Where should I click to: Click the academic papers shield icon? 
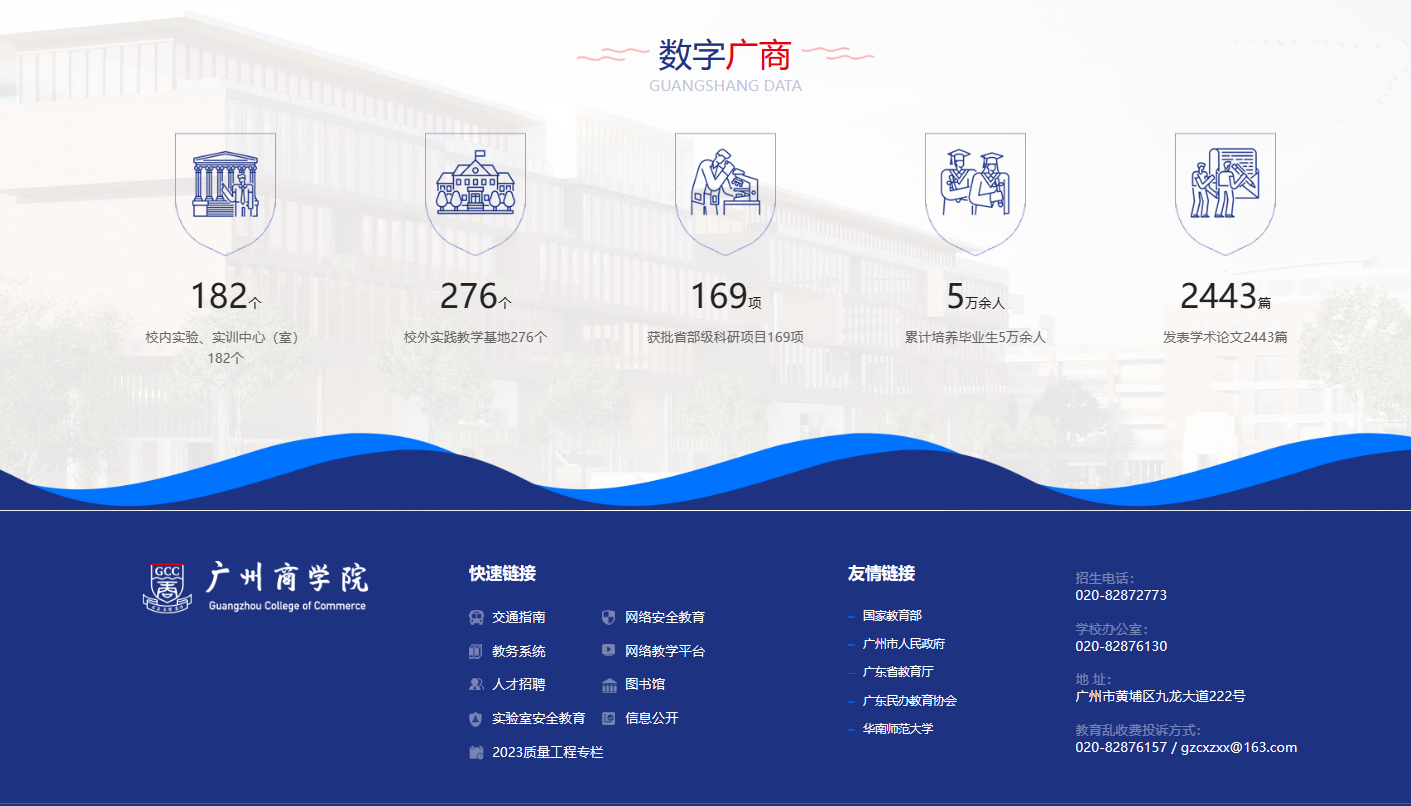pyautogui.click(x=1225, y=188)
